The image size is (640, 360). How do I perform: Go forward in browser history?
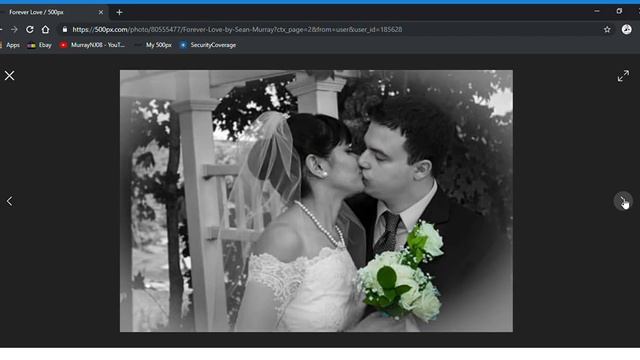pyautogui.click(x=14, y=29)
